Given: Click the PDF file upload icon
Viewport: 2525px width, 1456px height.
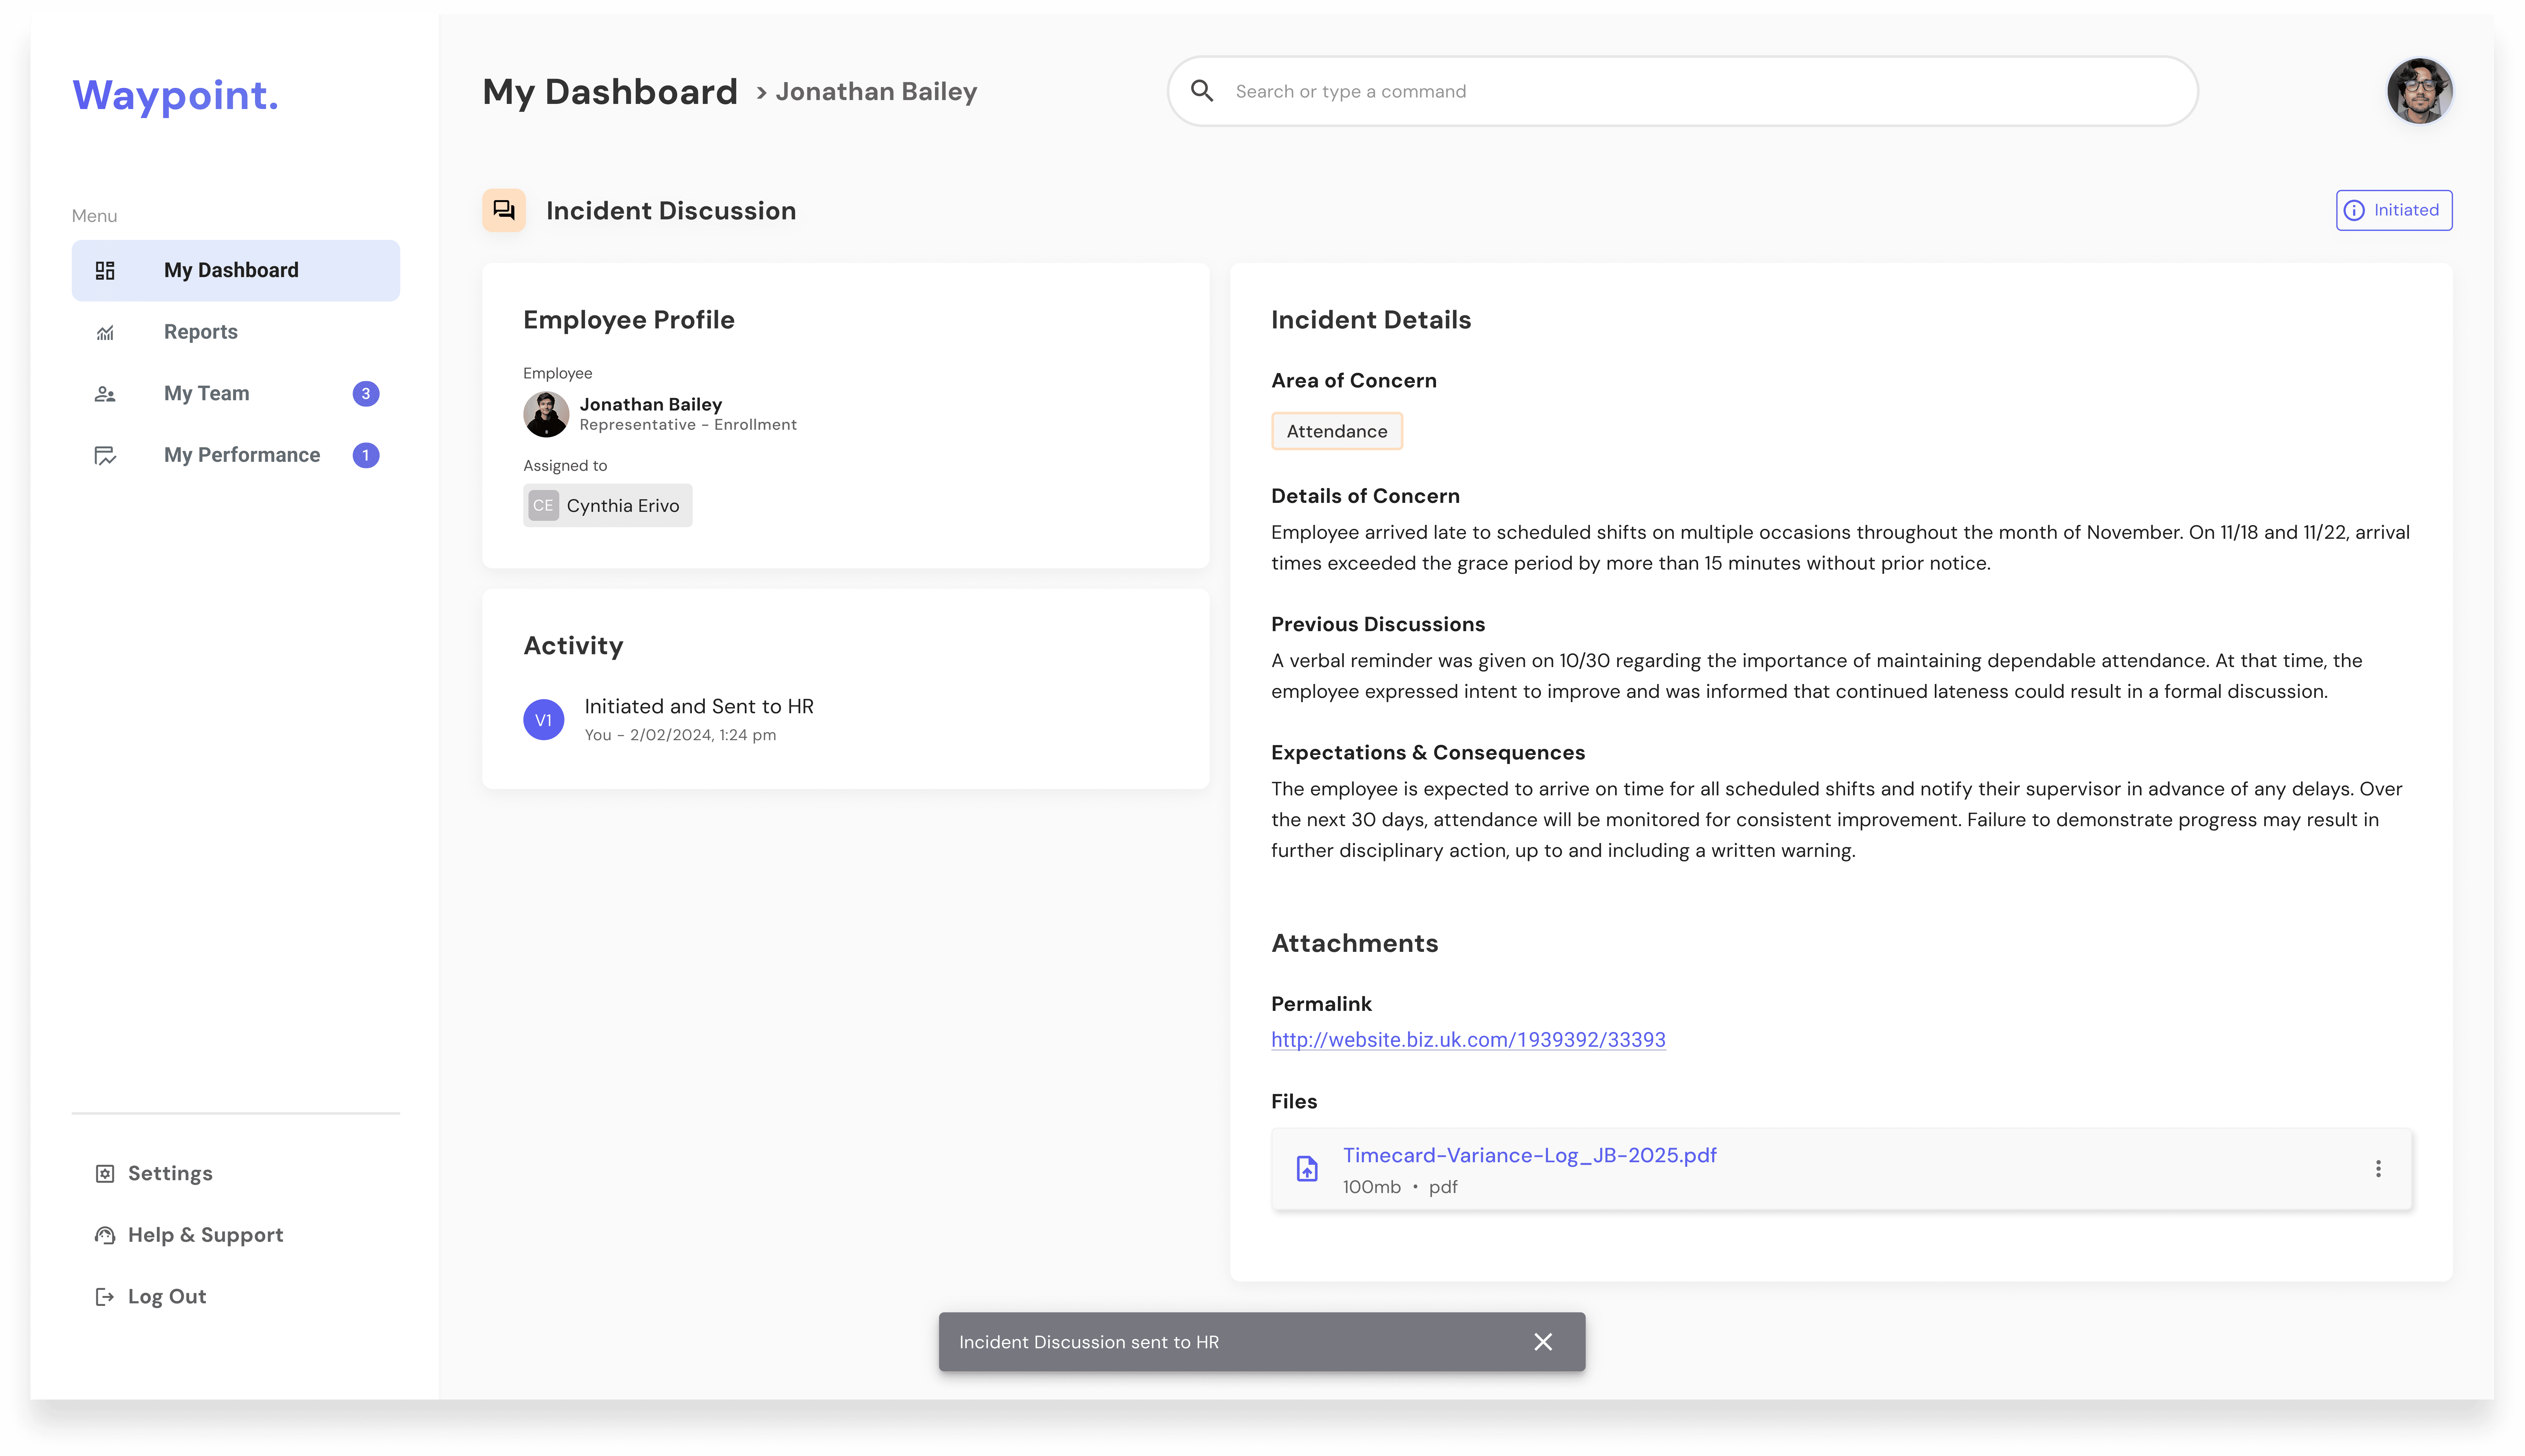Looking at the screenshot, I should coord(1307,1169).
